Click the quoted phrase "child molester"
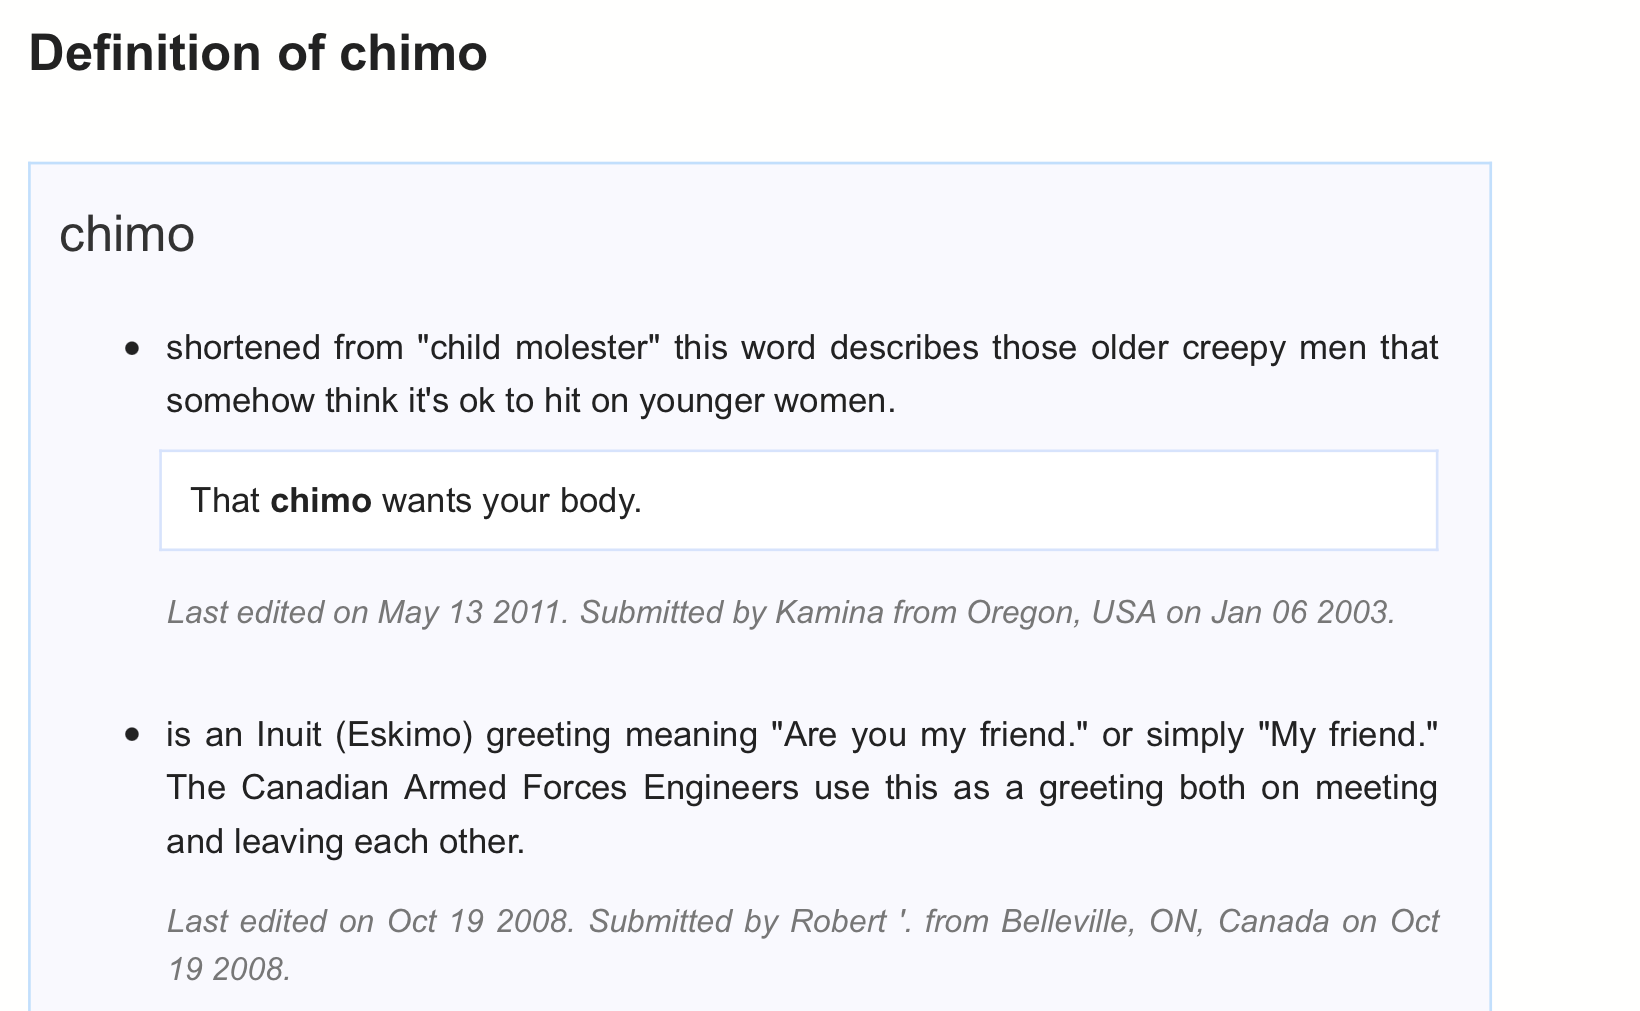 pos(538,348)
